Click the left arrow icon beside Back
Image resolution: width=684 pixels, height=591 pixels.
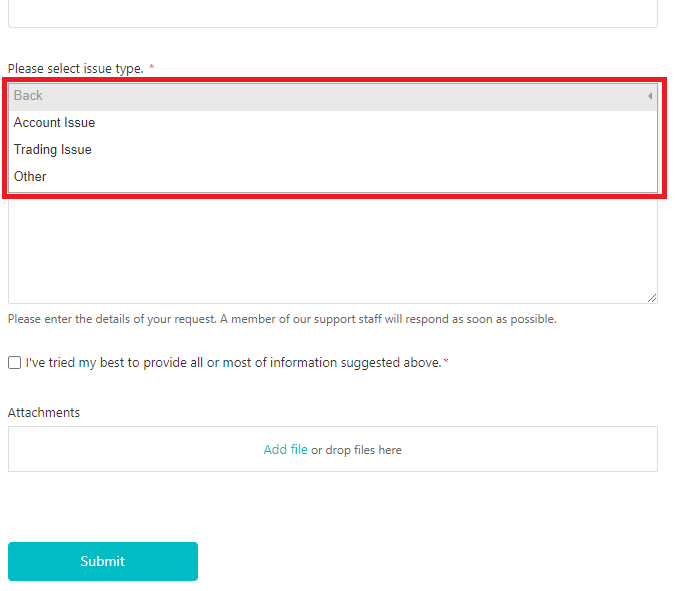[650, 96]
